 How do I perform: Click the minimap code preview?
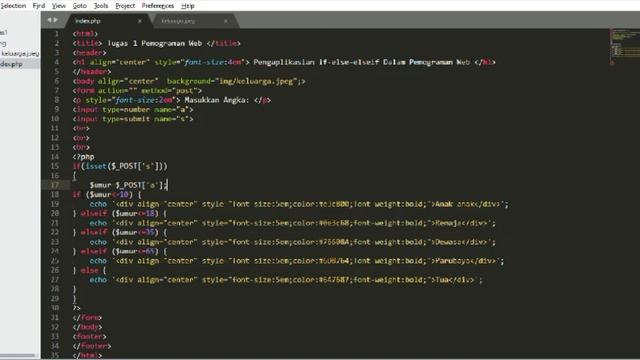(624, 47)
